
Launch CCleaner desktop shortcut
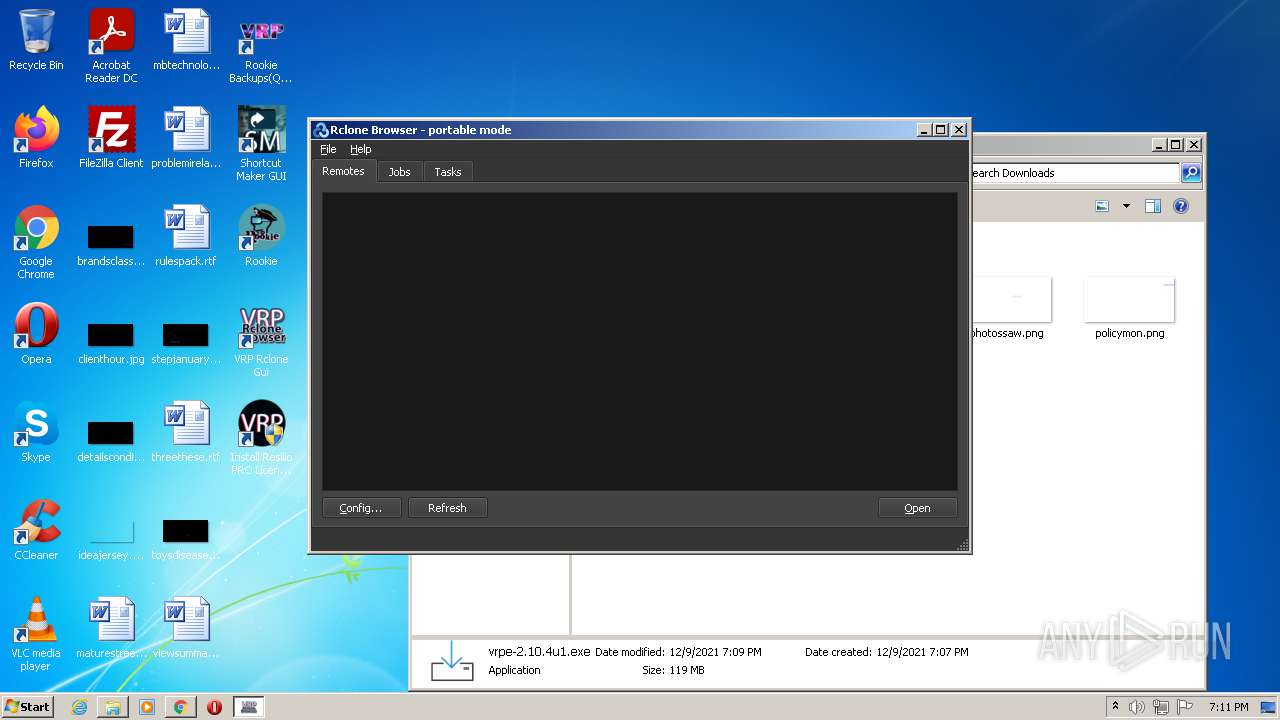tap(36, 530)
